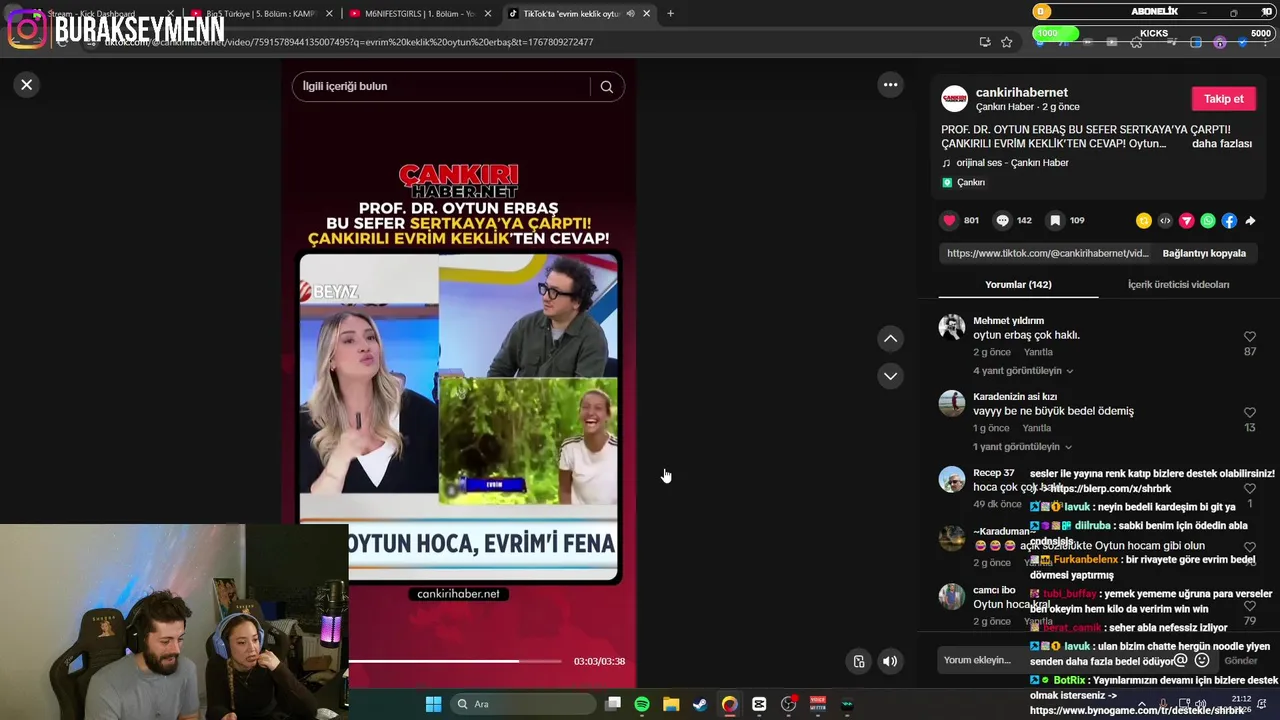
Task: Click the browser address bar URL
Action: [349, 42]
